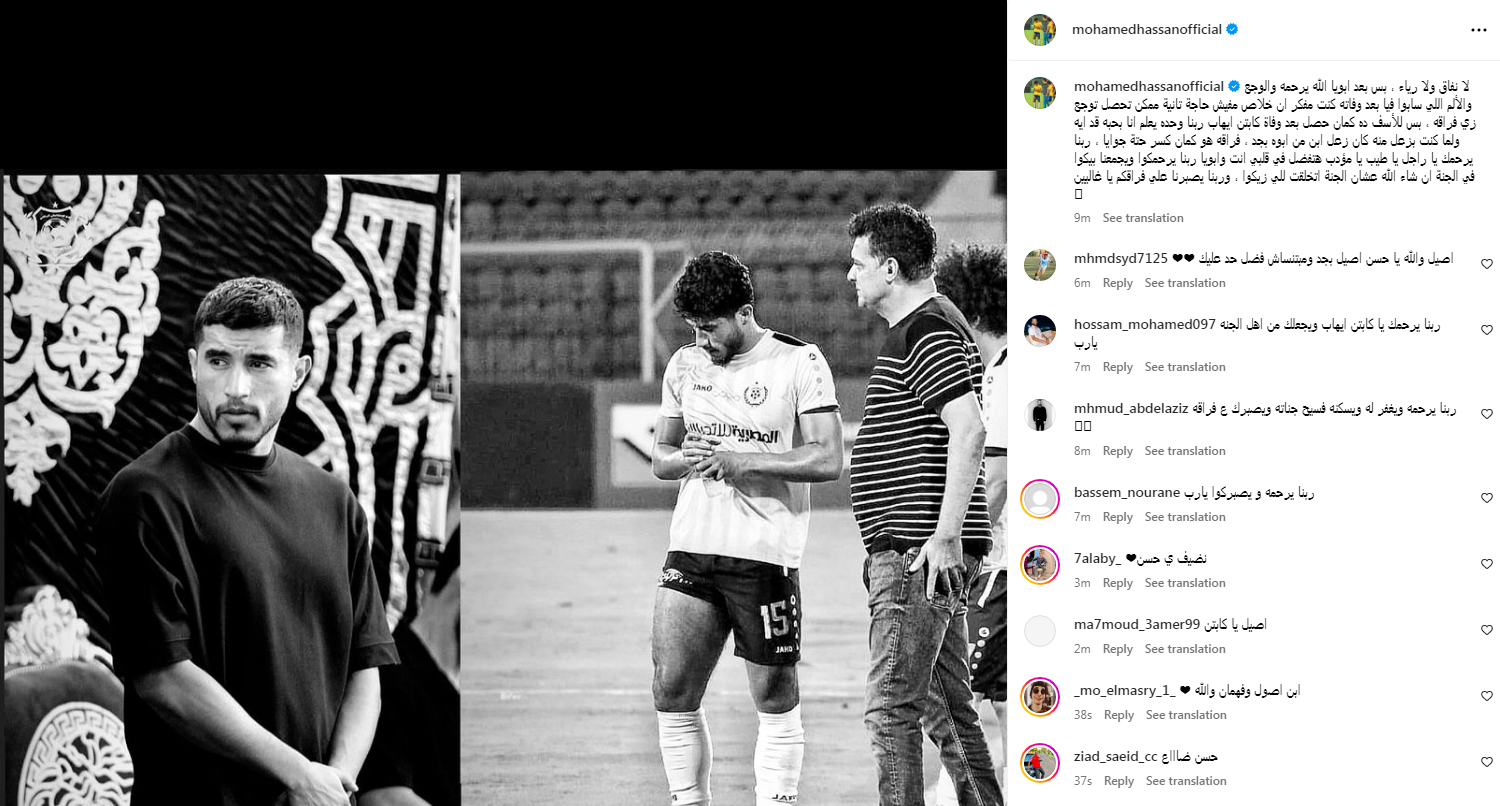
Task: Click the mohamedhassanofficial username in header
Action: point(1147,30)
